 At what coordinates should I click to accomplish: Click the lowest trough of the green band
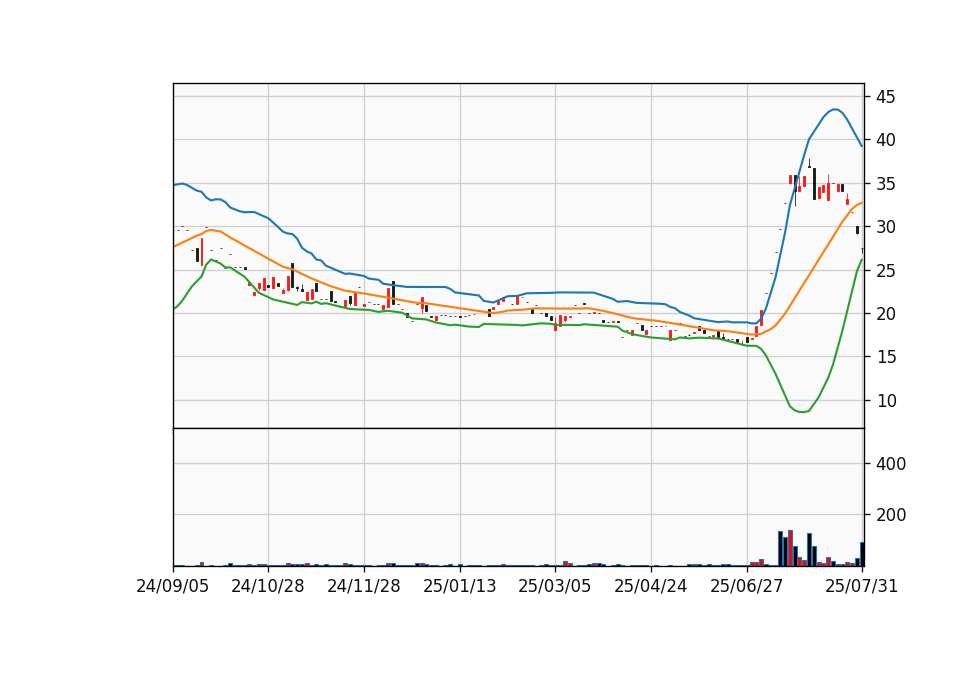(802, 411)
